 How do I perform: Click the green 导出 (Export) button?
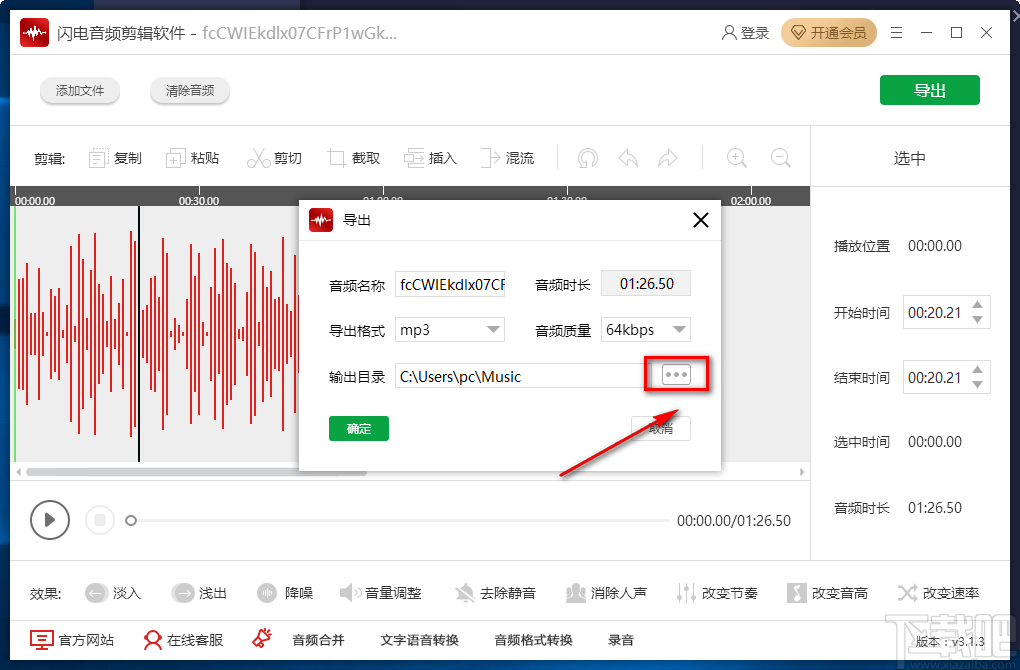[x=929, y=89]
